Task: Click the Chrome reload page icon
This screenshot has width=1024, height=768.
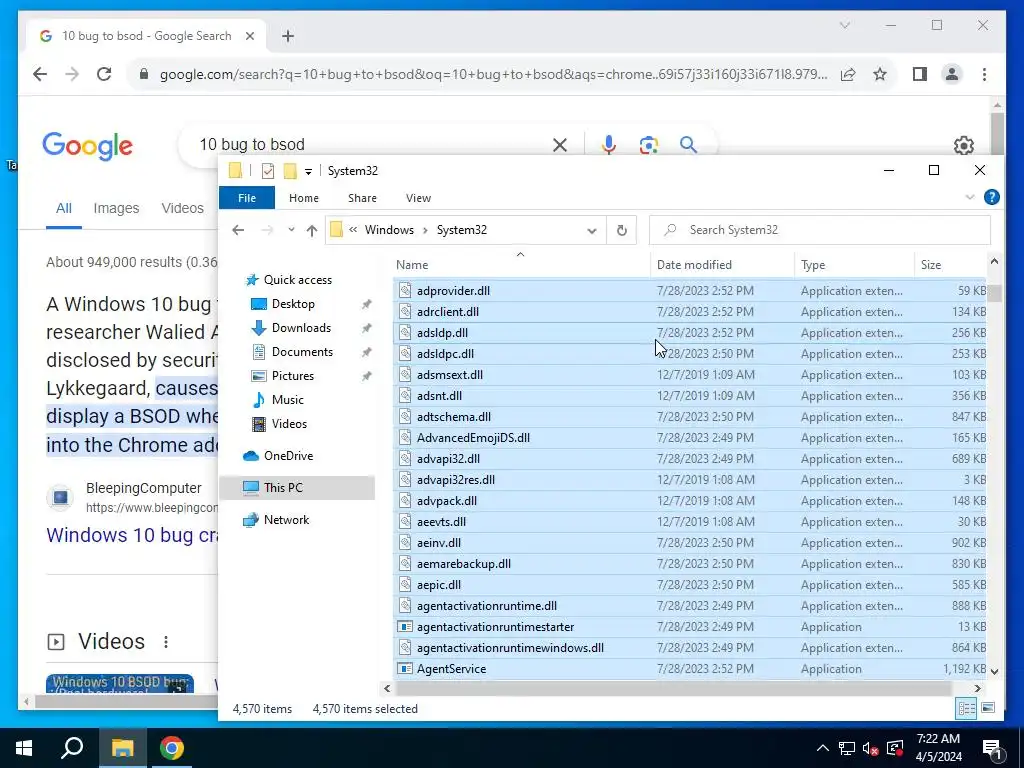Action: tap(104, 74)
